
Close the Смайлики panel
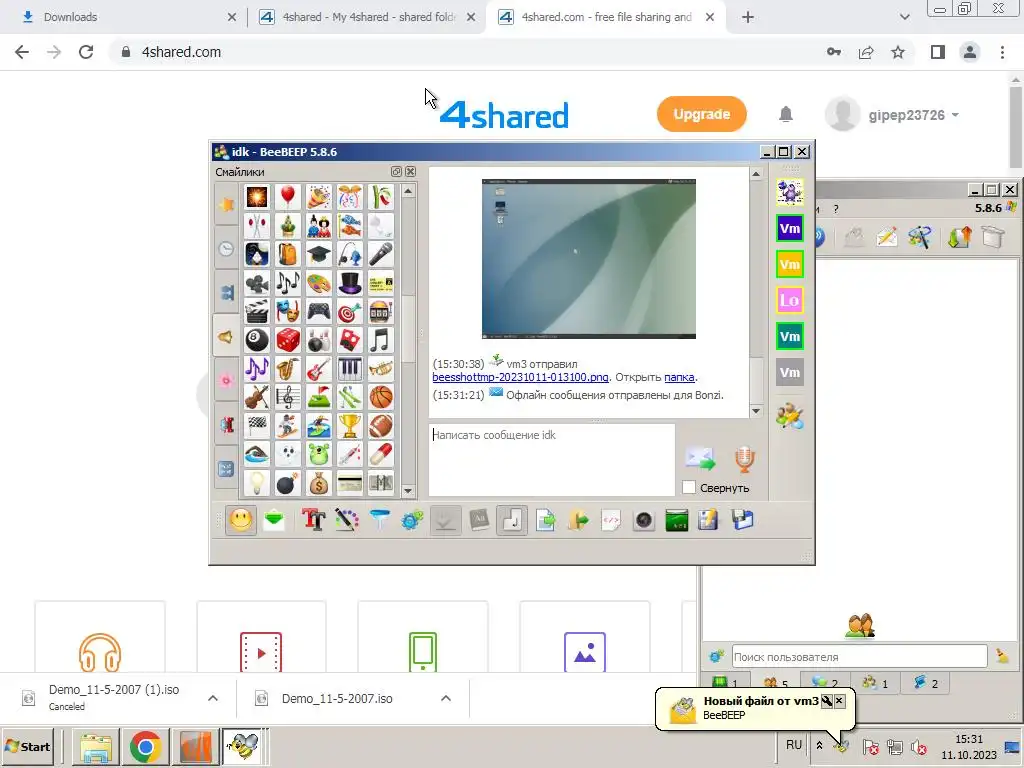point(410,172)
